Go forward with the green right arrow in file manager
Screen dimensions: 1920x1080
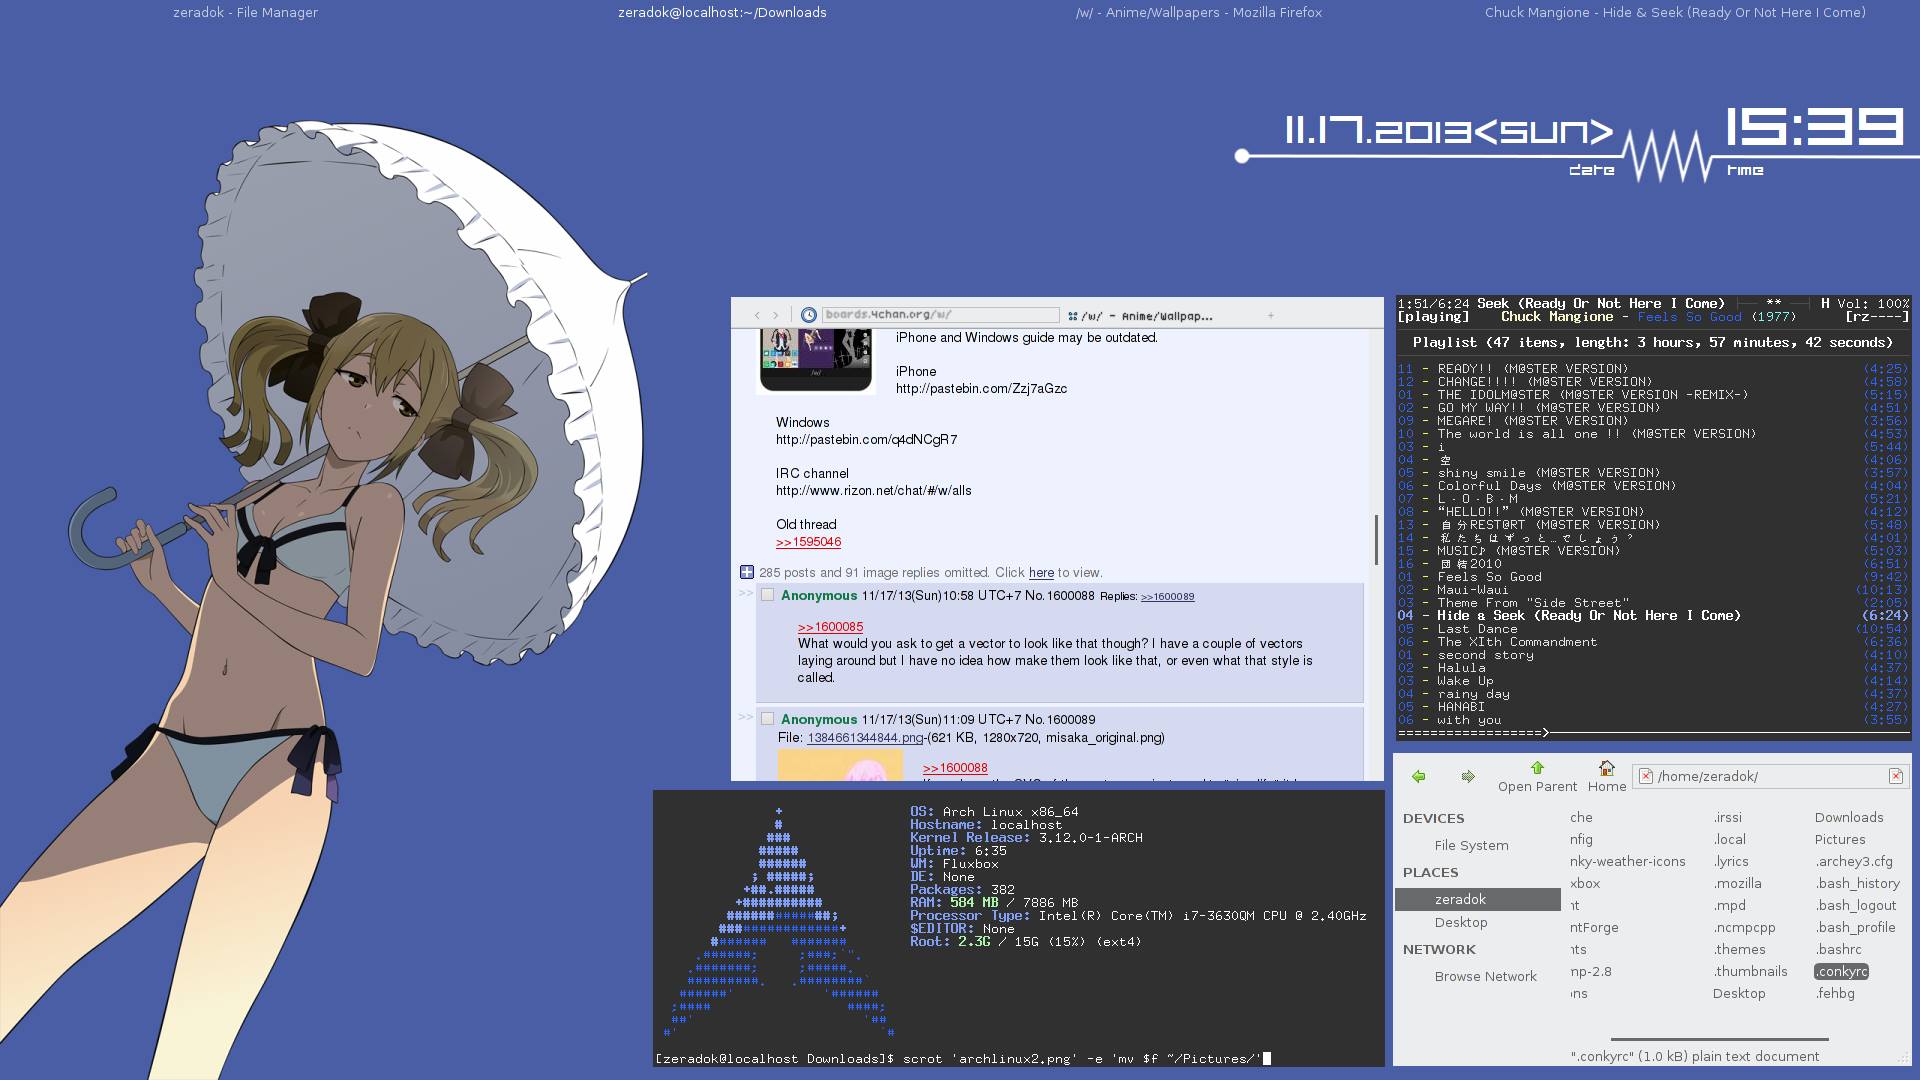pos(1468,776)
